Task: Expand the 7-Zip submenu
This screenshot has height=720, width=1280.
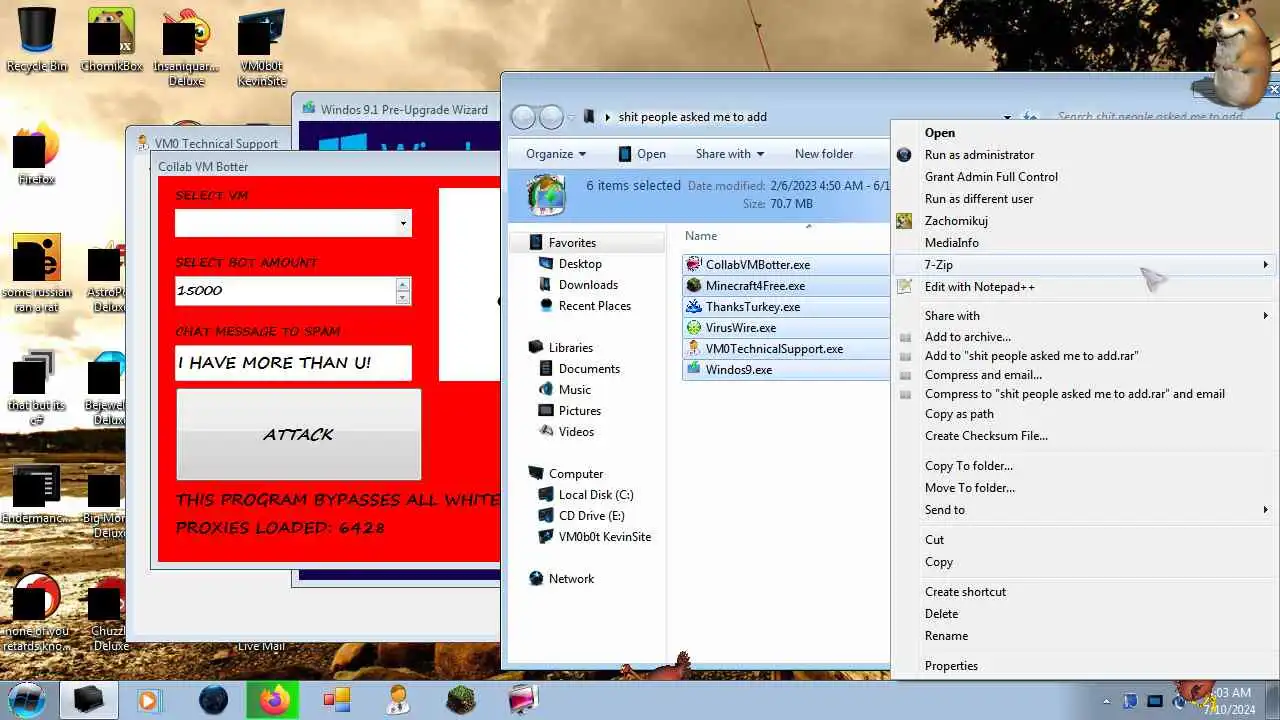Action: click(1084, 265)
